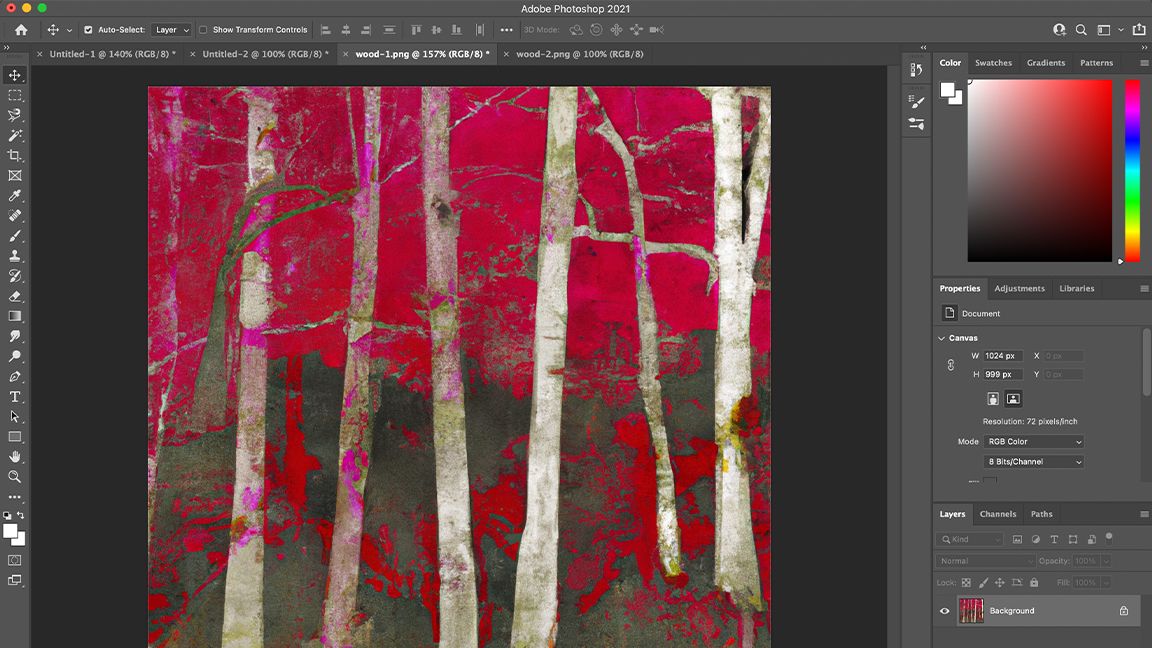
Task: Pick the Eraser tool
Action: 14,296
